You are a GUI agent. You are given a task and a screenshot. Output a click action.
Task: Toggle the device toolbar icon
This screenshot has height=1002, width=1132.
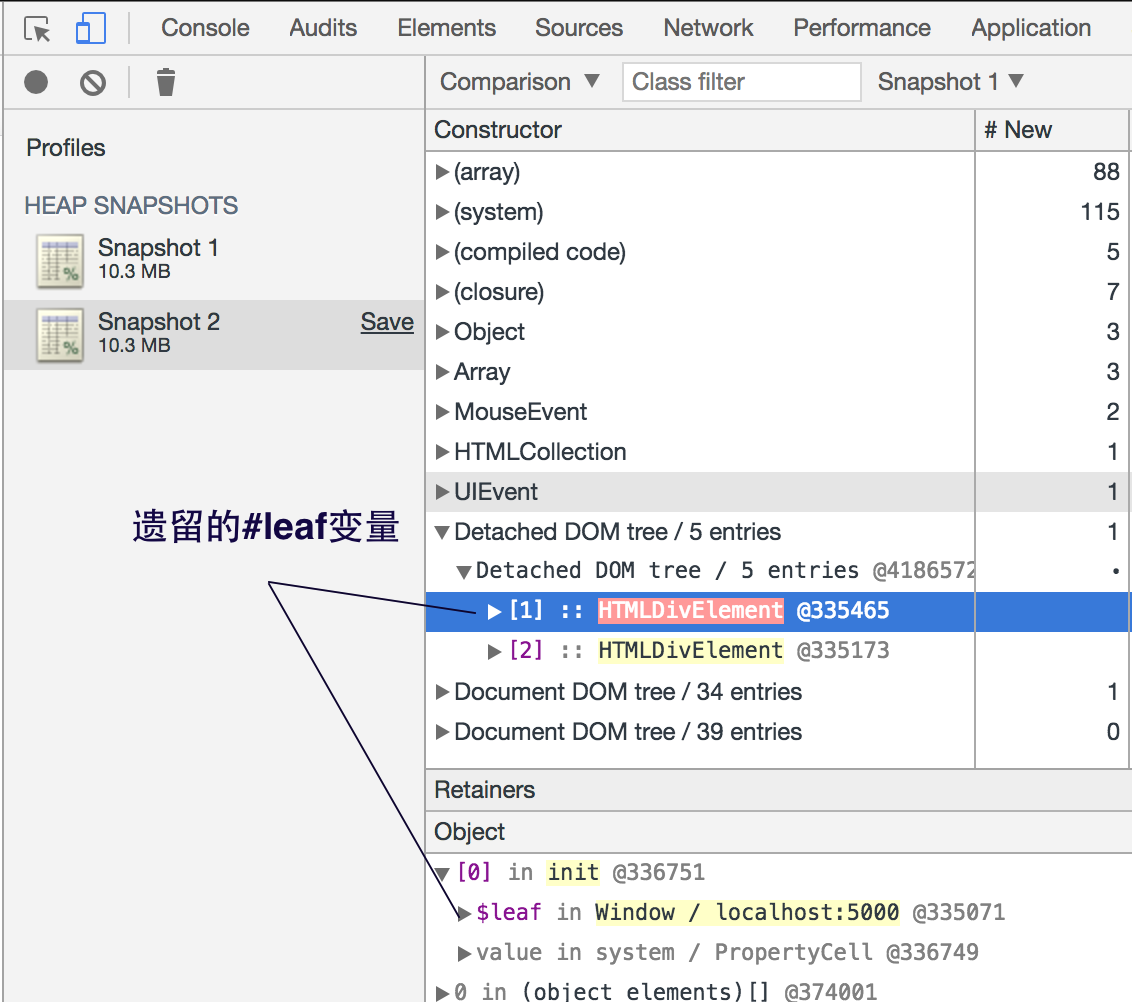tap(91, 29)
